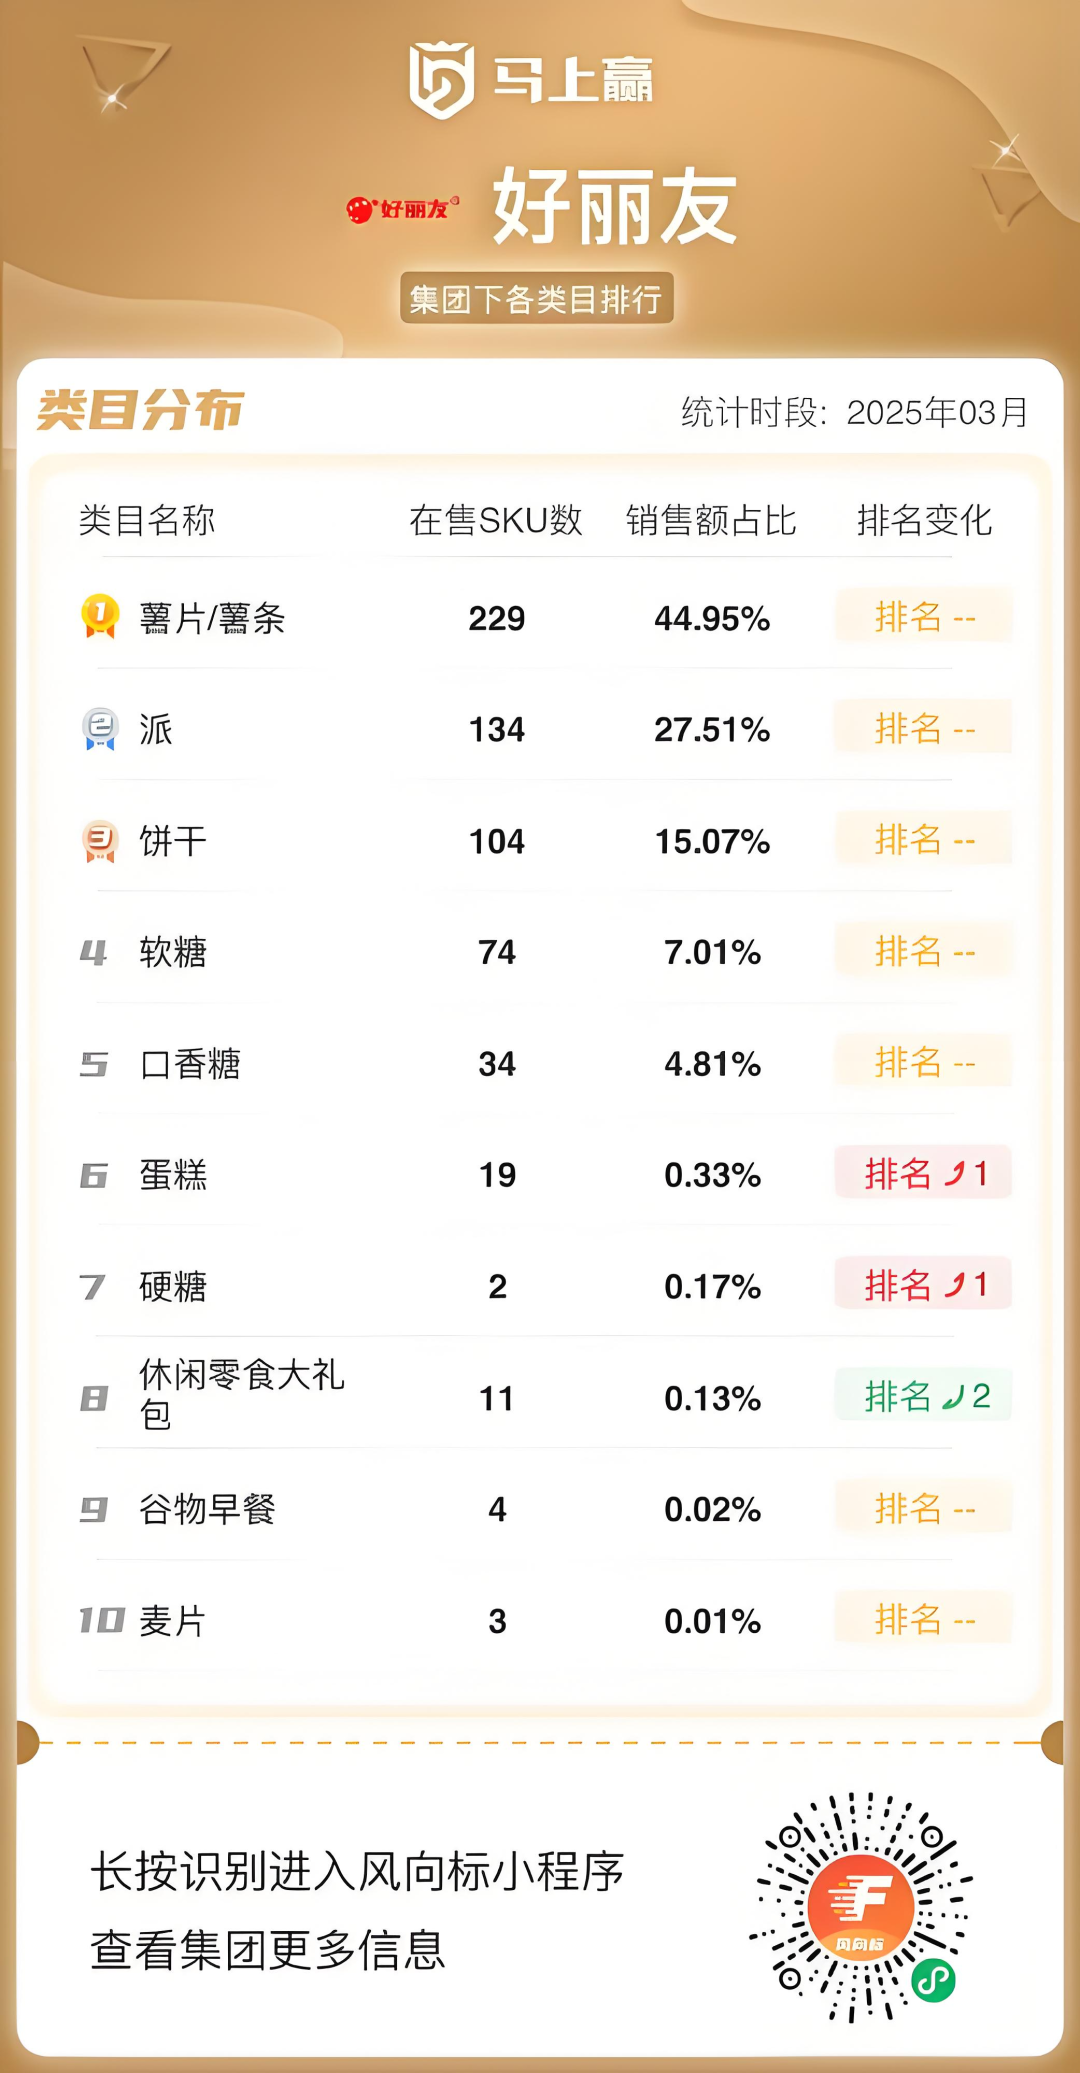Click the 统计时段 2025年03月 date text
This screenshot has width=1080, height=2073.
855,412
